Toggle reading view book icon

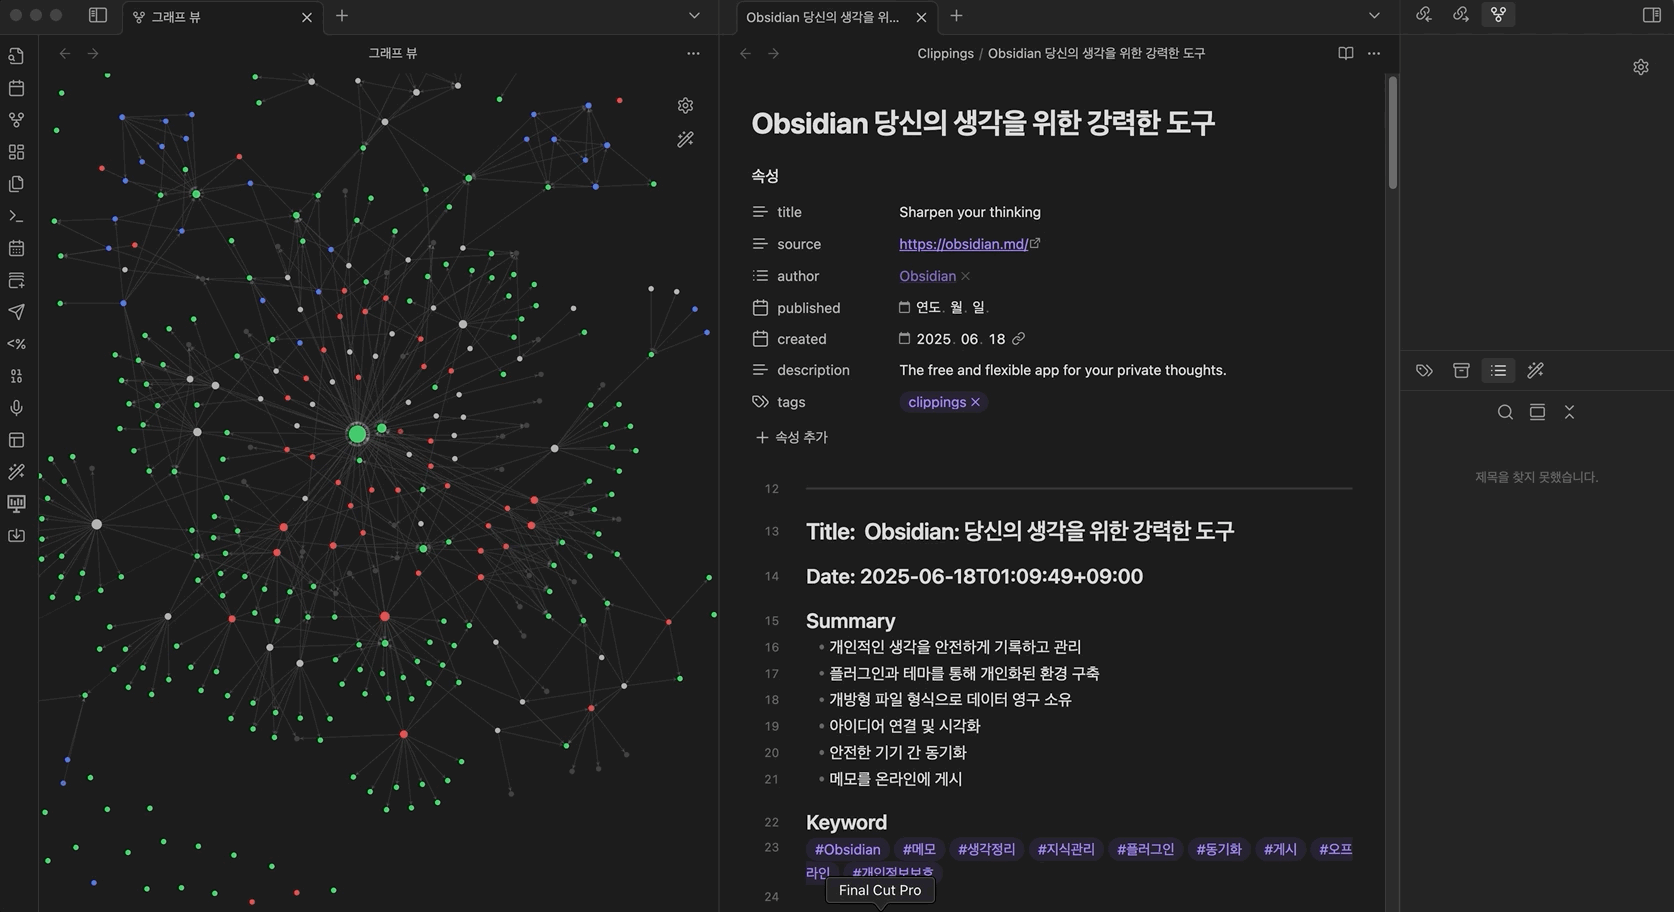click(x=1345, y=53)
